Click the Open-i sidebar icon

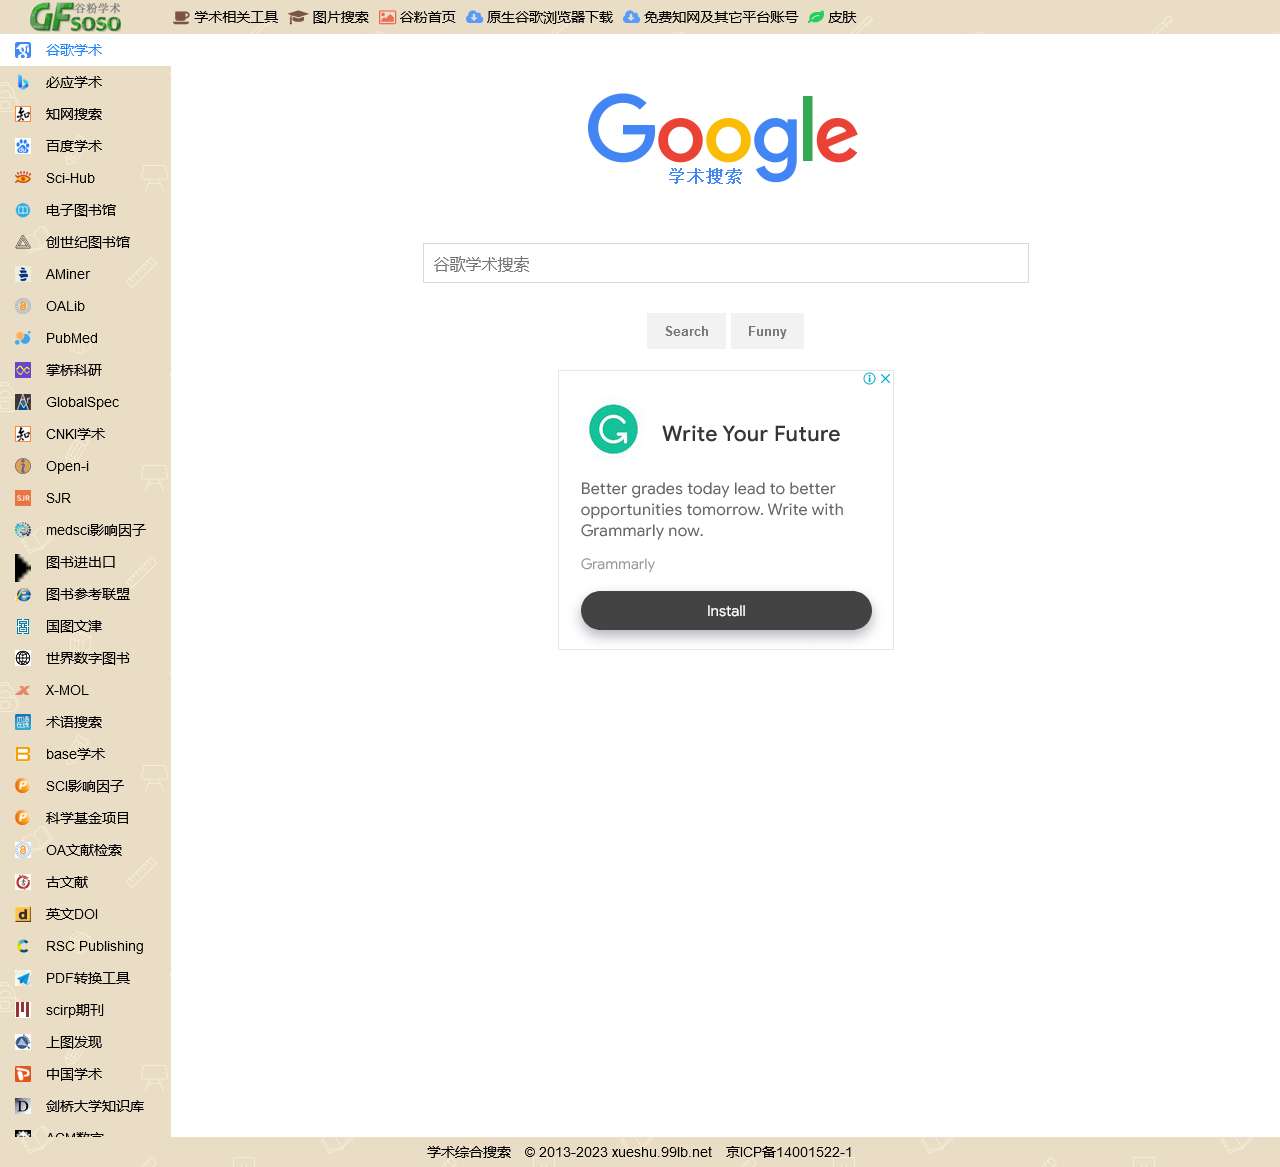23,466
